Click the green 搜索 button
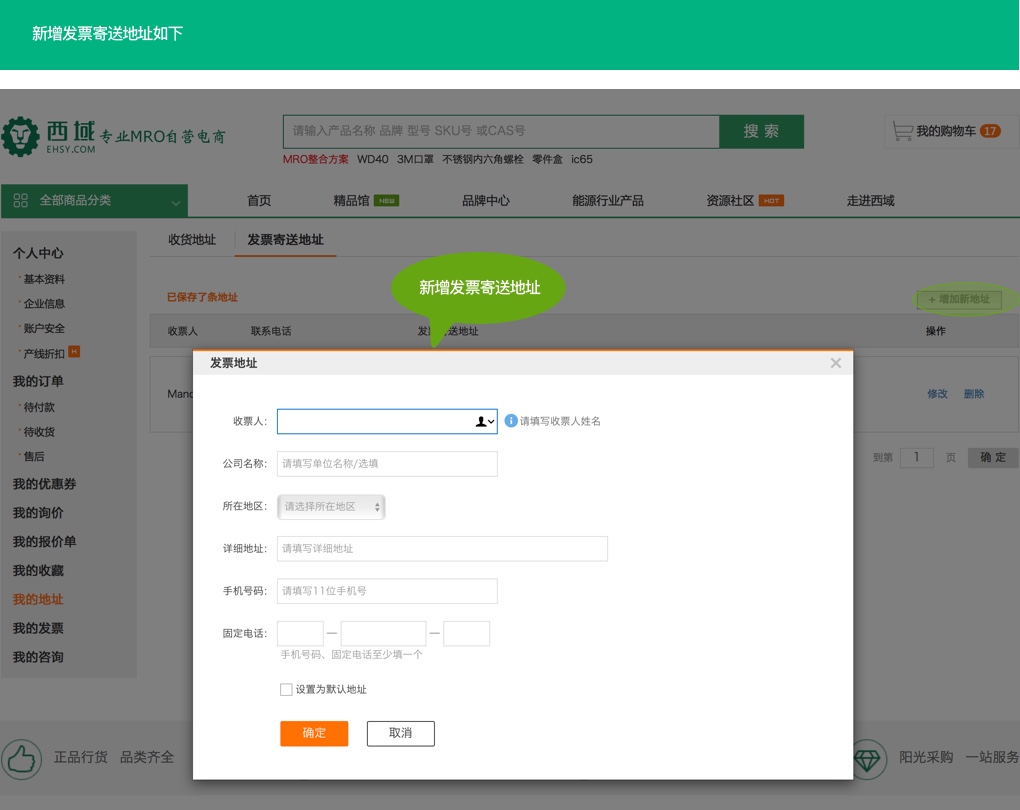This screenshot has width=1020, height=810. click(761, 131)
